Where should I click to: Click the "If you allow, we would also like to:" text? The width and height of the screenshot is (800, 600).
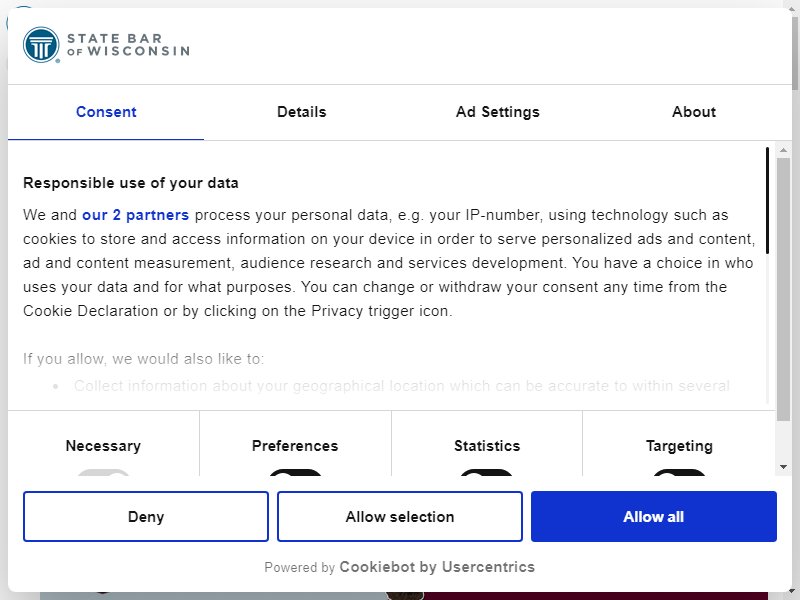[143, 359]
